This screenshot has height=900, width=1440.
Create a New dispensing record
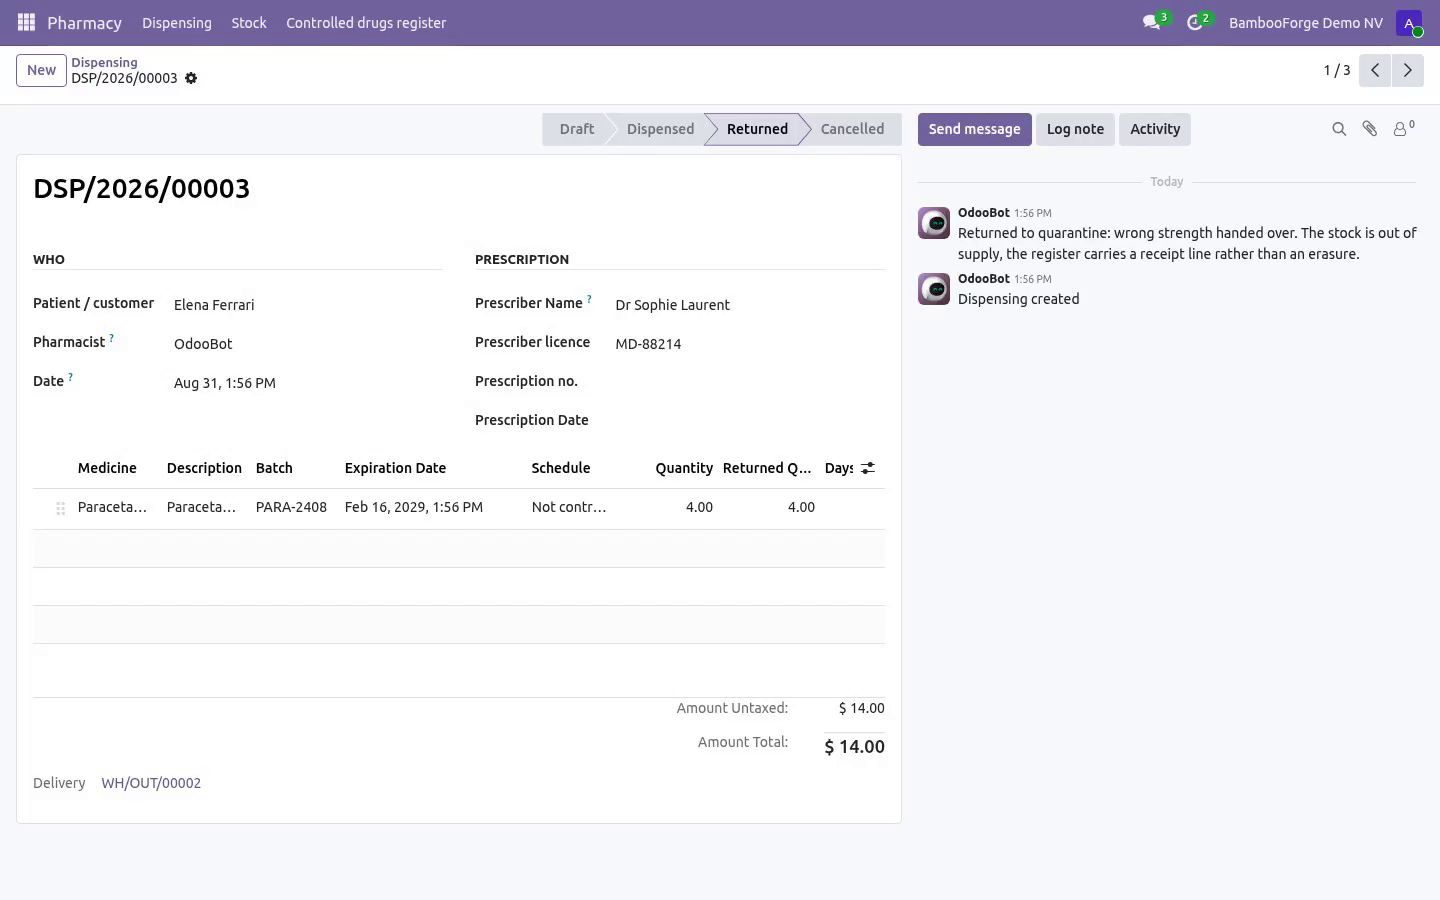41,70
